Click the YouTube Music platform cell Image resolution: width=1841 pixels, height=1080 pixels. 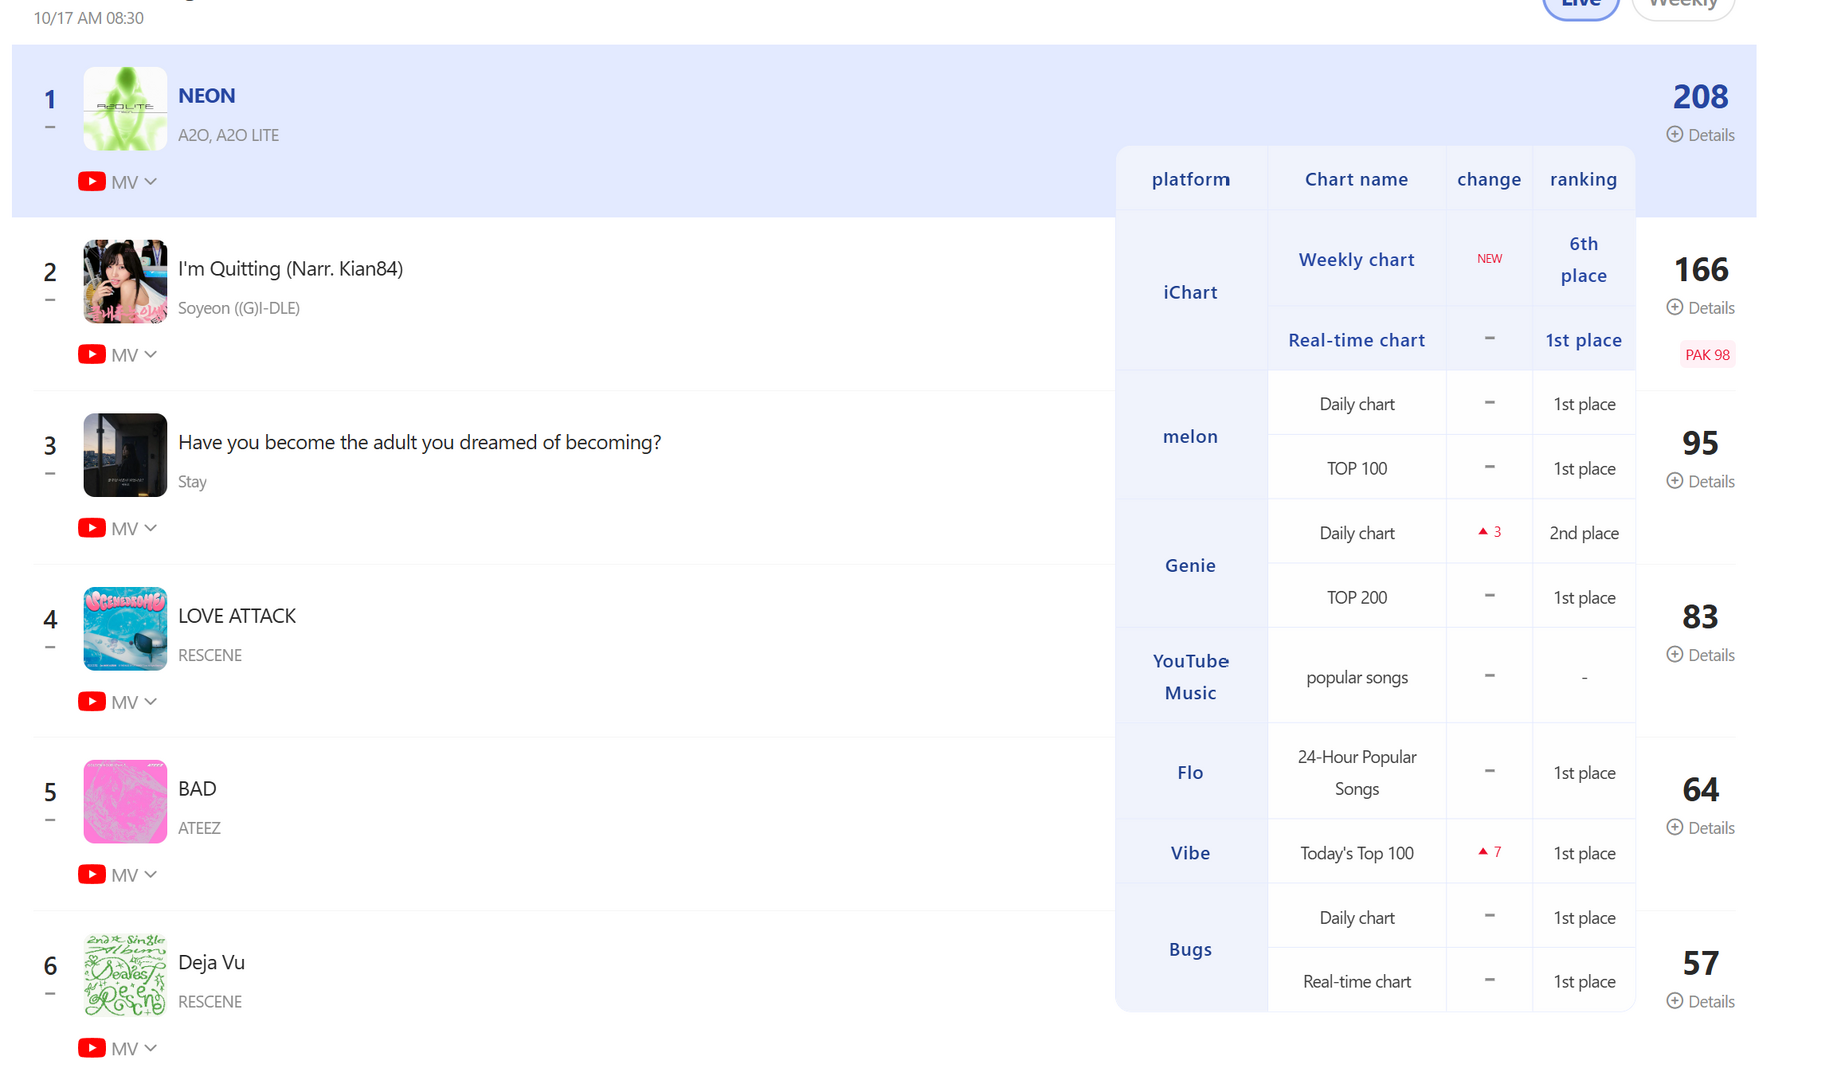1191,677
